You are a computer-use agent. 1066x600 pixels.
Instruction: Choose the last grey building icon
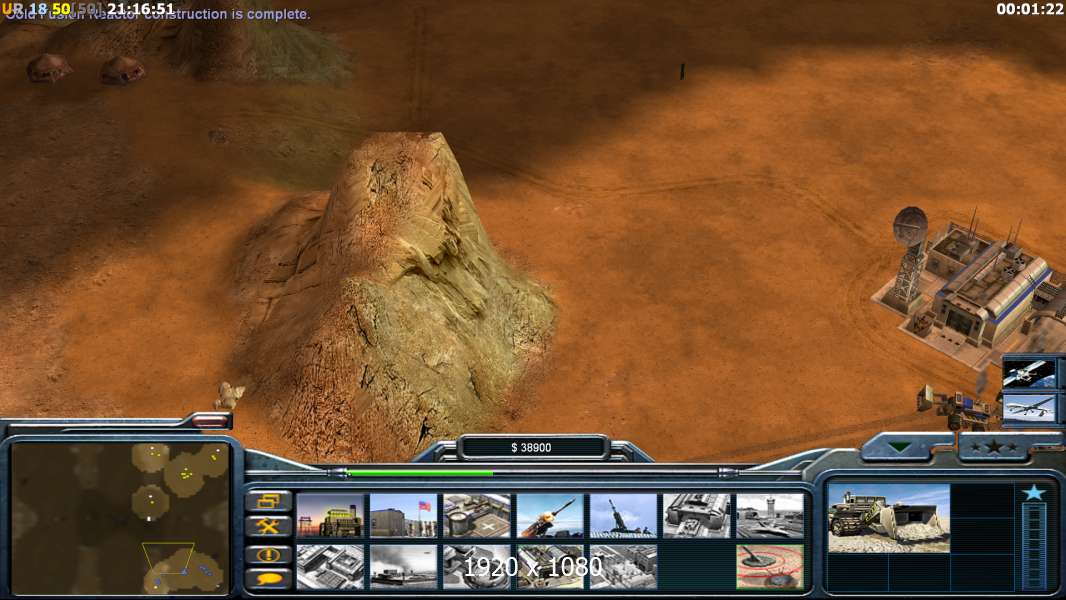(x=623, y=566)
